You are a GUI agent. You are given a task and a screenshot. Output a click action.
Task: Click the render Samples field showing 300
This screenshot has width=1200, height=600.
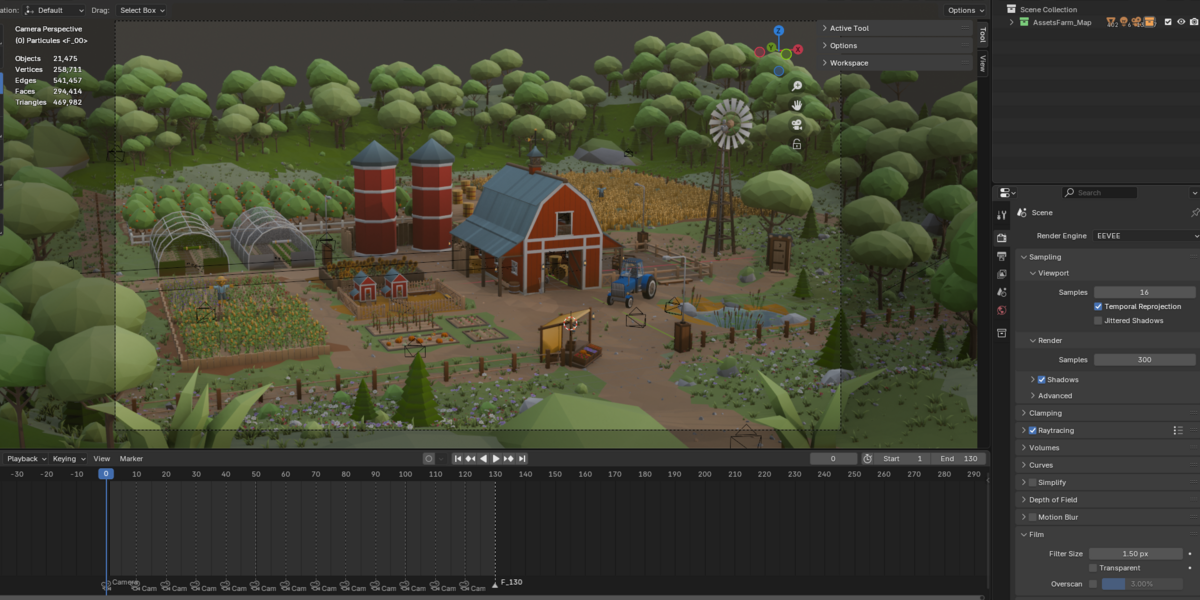[1144, 360]
